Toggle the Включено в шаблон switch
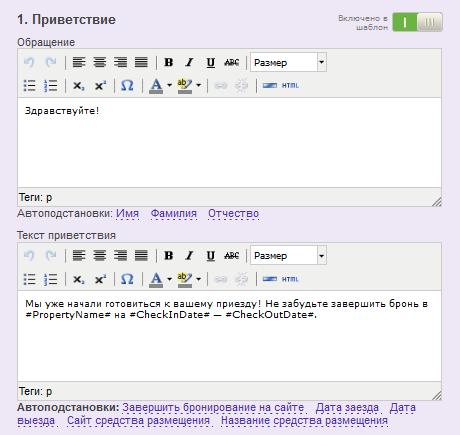Image resolution: width=460 pixels, height=435 pixels. point(417,22)
